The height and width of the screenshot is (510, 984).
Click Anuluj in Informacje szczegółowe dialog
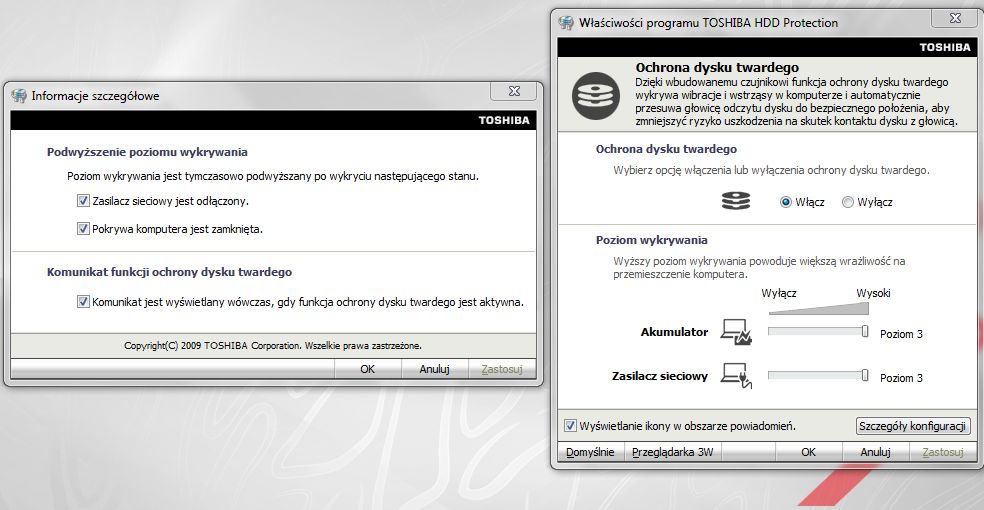click(x=434, y=369)
